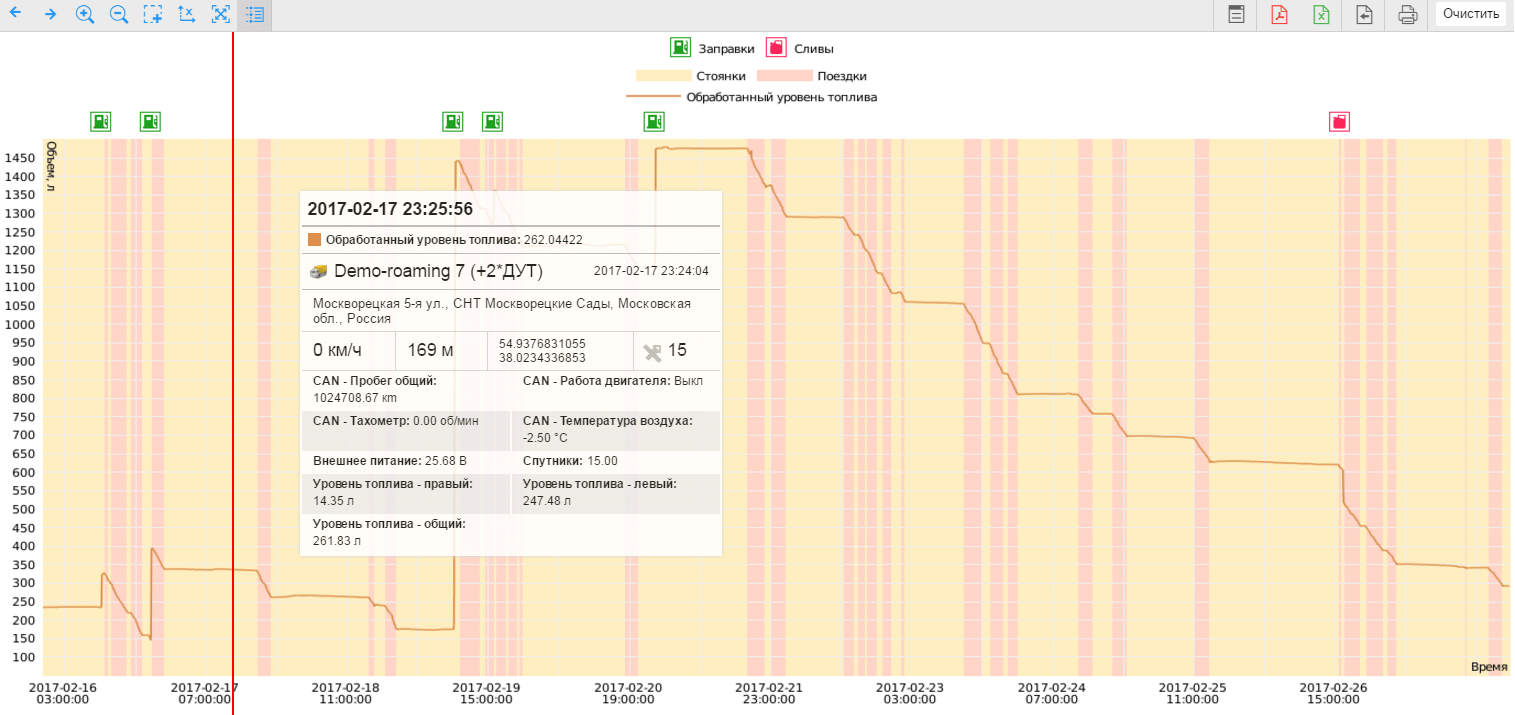This screenshot has width=1515, height=715.
Task: Fit the chart to full extent
Action: tap(221, 14)
